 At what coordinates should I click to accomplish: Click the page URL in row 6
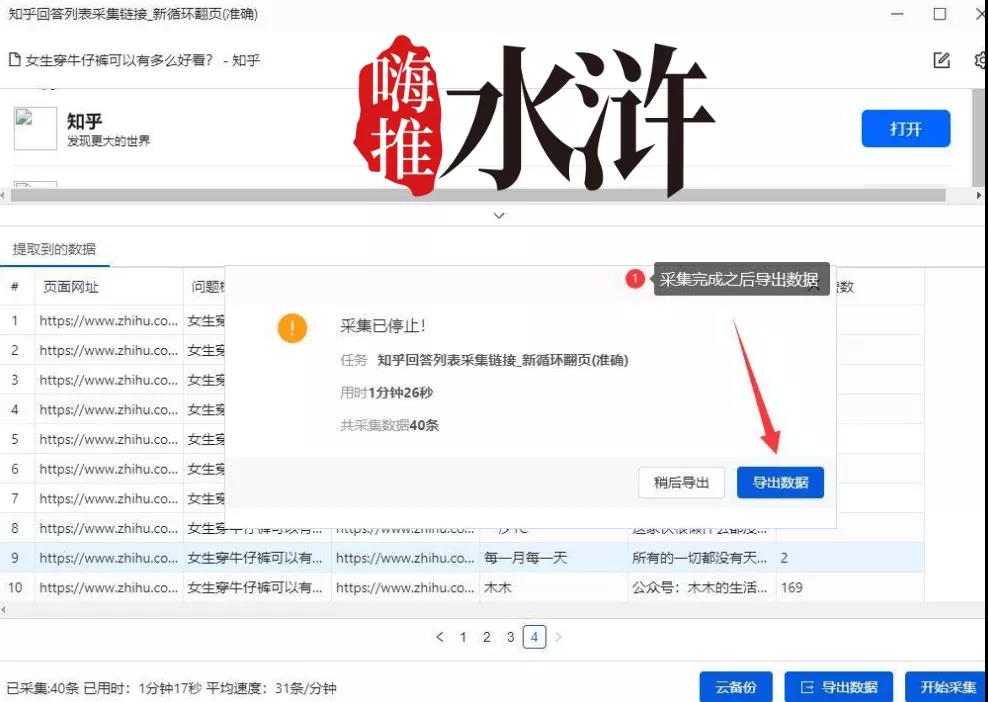108,469
